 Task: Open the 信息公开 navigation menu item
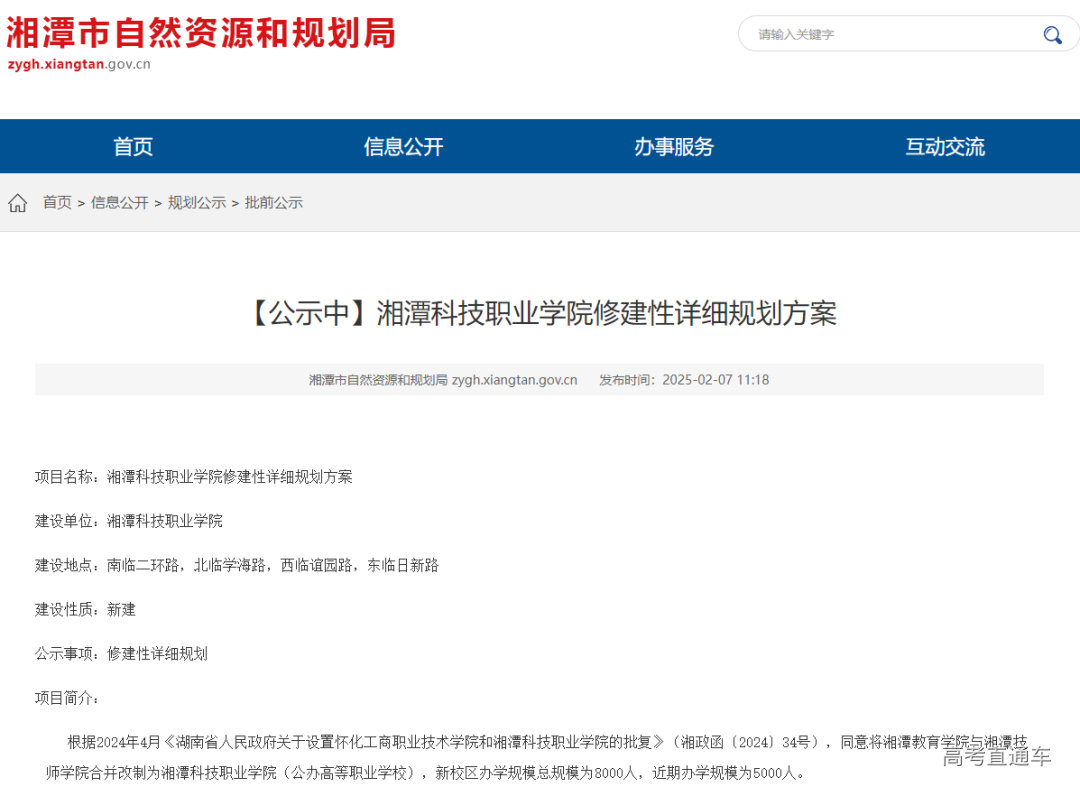tap(403, 146)
